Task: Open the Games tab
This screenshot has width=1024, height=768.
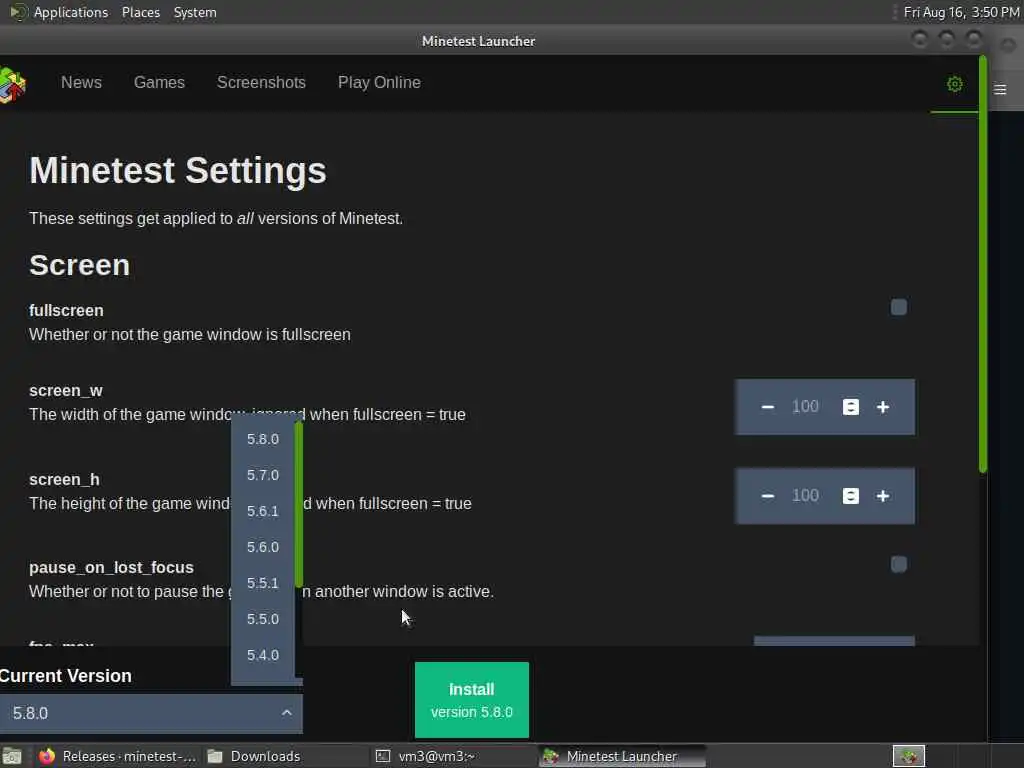Action: (159, 82)
